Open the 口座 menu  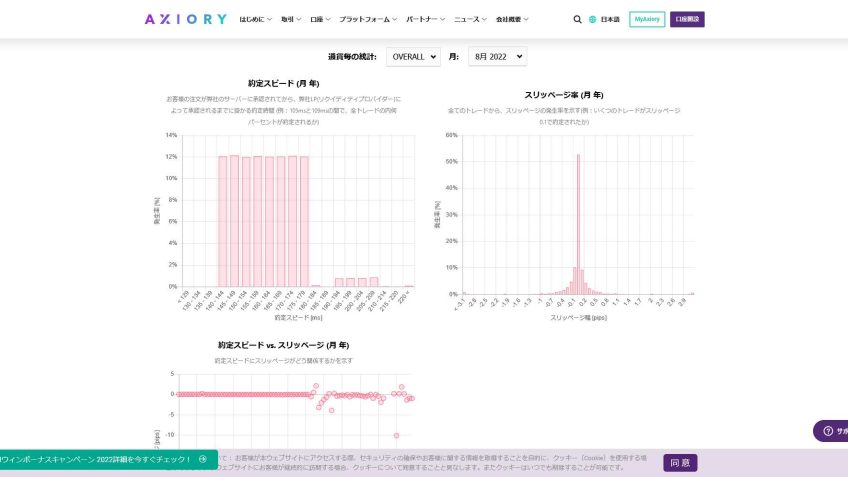coord(321,19)
